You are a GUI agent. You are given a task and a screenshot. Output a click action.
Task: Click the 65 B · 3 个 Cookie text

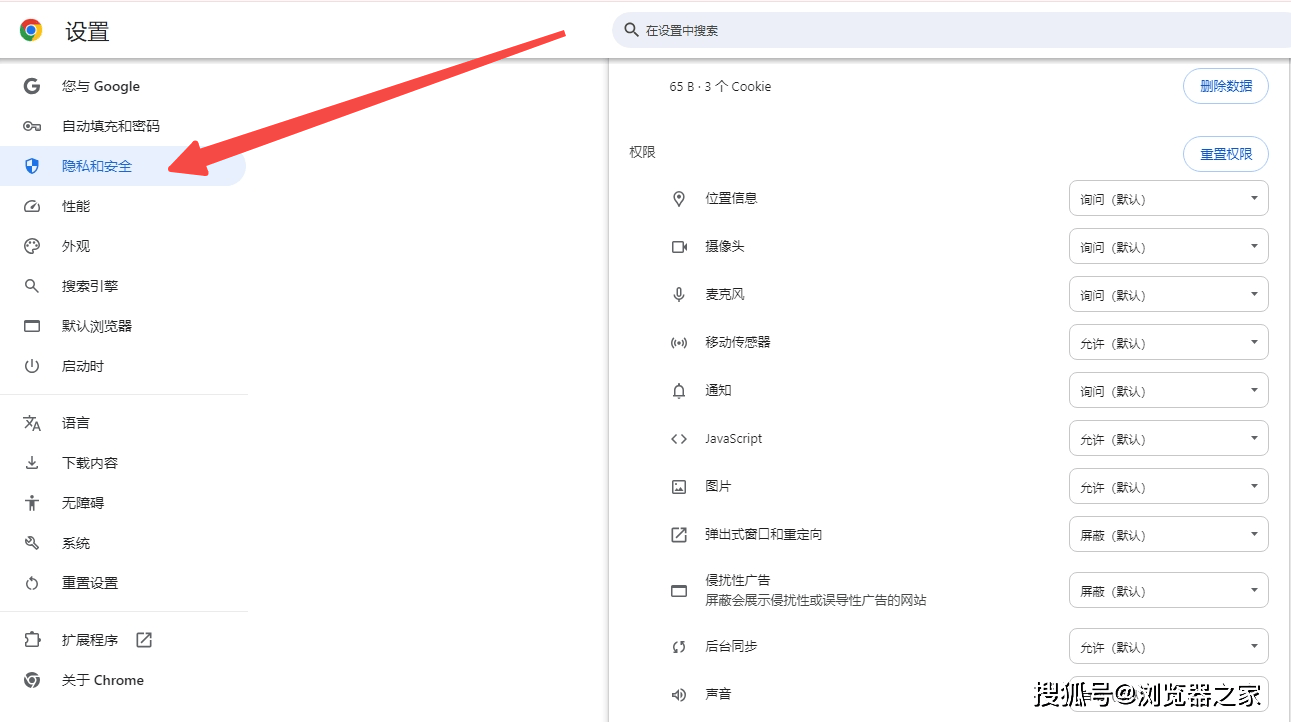coord(720,87)
